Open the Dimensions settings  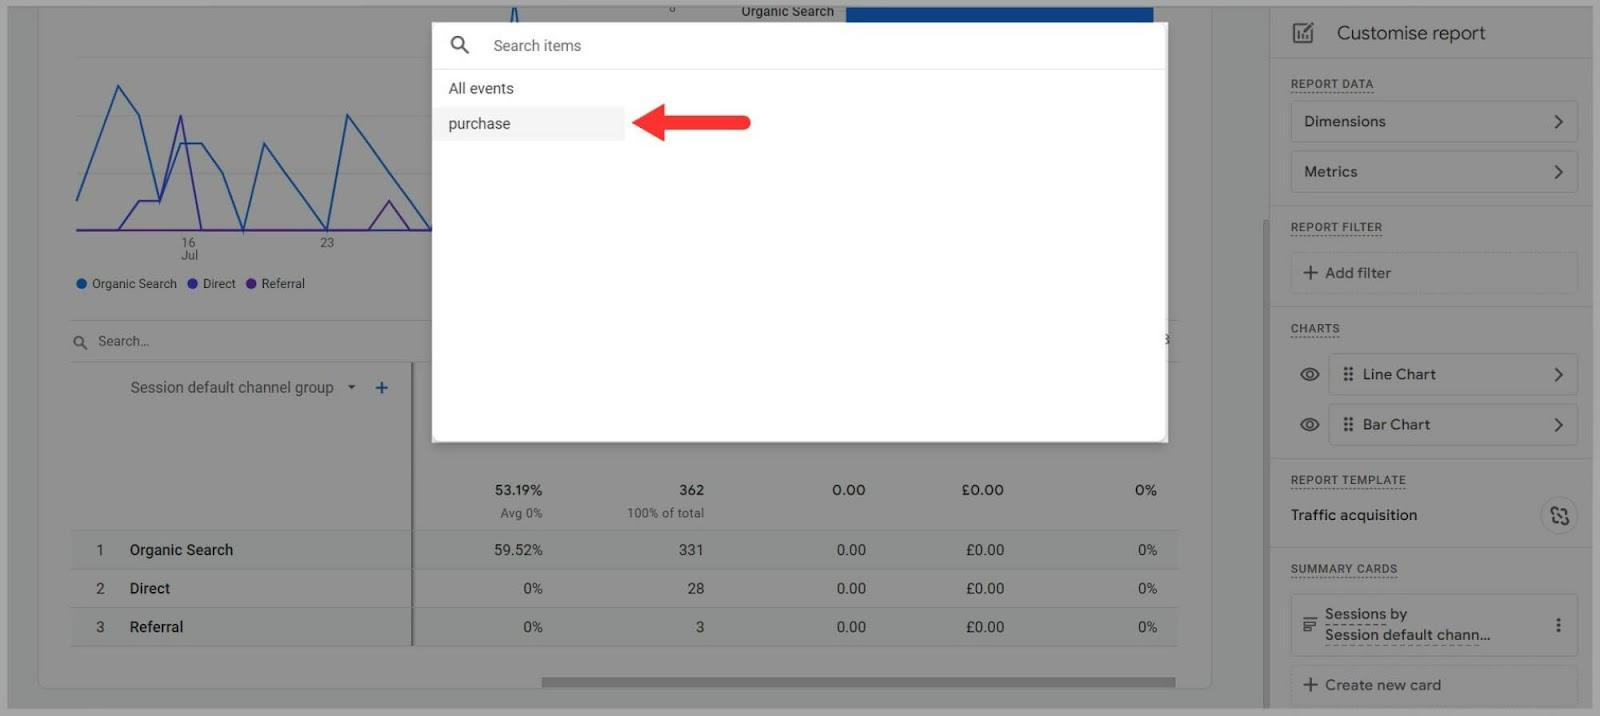(1433, 122)
